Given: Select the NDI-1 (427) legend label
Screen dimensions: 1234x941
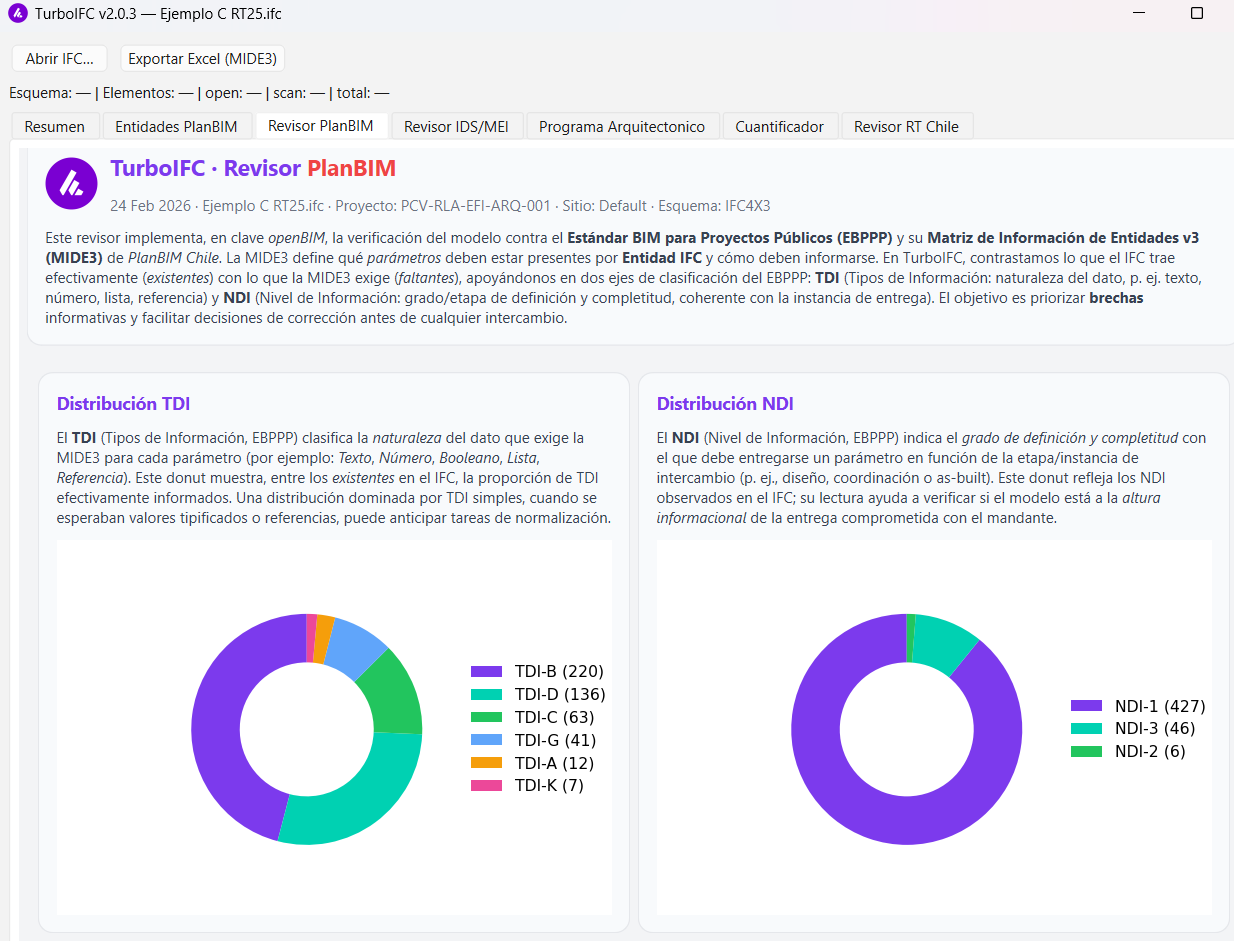Looking at the screenshot, I should tap(1161, 706).
